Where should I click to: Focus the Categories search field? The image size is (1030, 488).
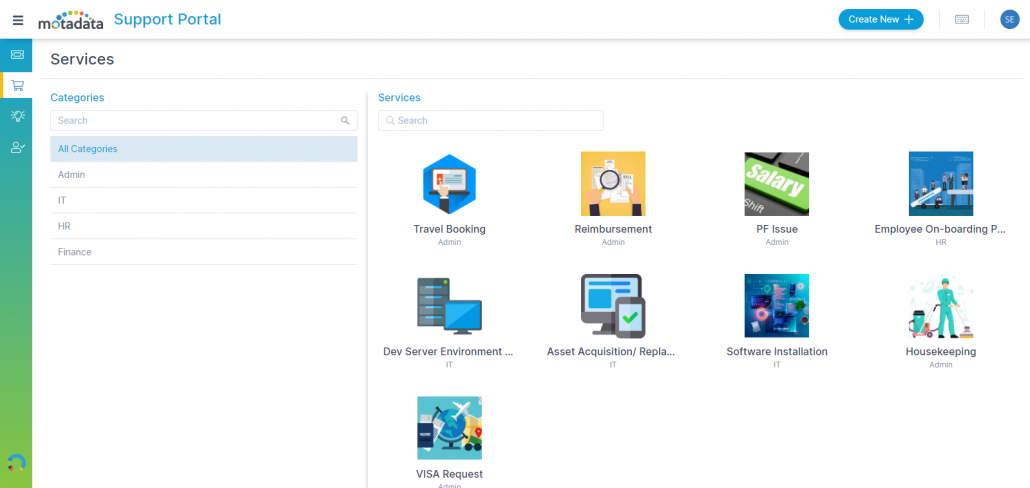click(x=195, y=121)
